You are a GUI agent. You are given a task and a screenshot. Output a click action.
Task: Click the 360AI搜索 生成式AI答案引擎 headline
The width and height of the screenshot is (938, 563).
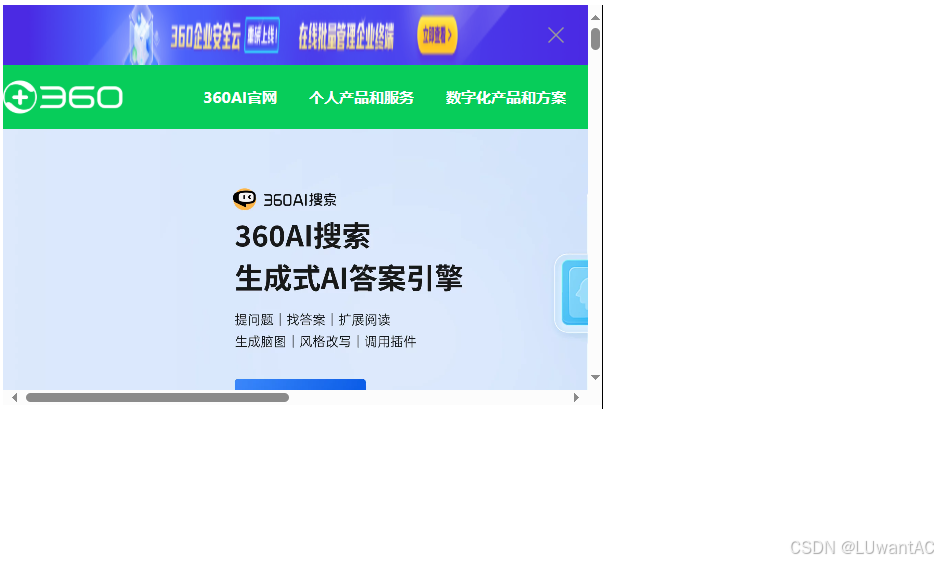coord(349,257)
